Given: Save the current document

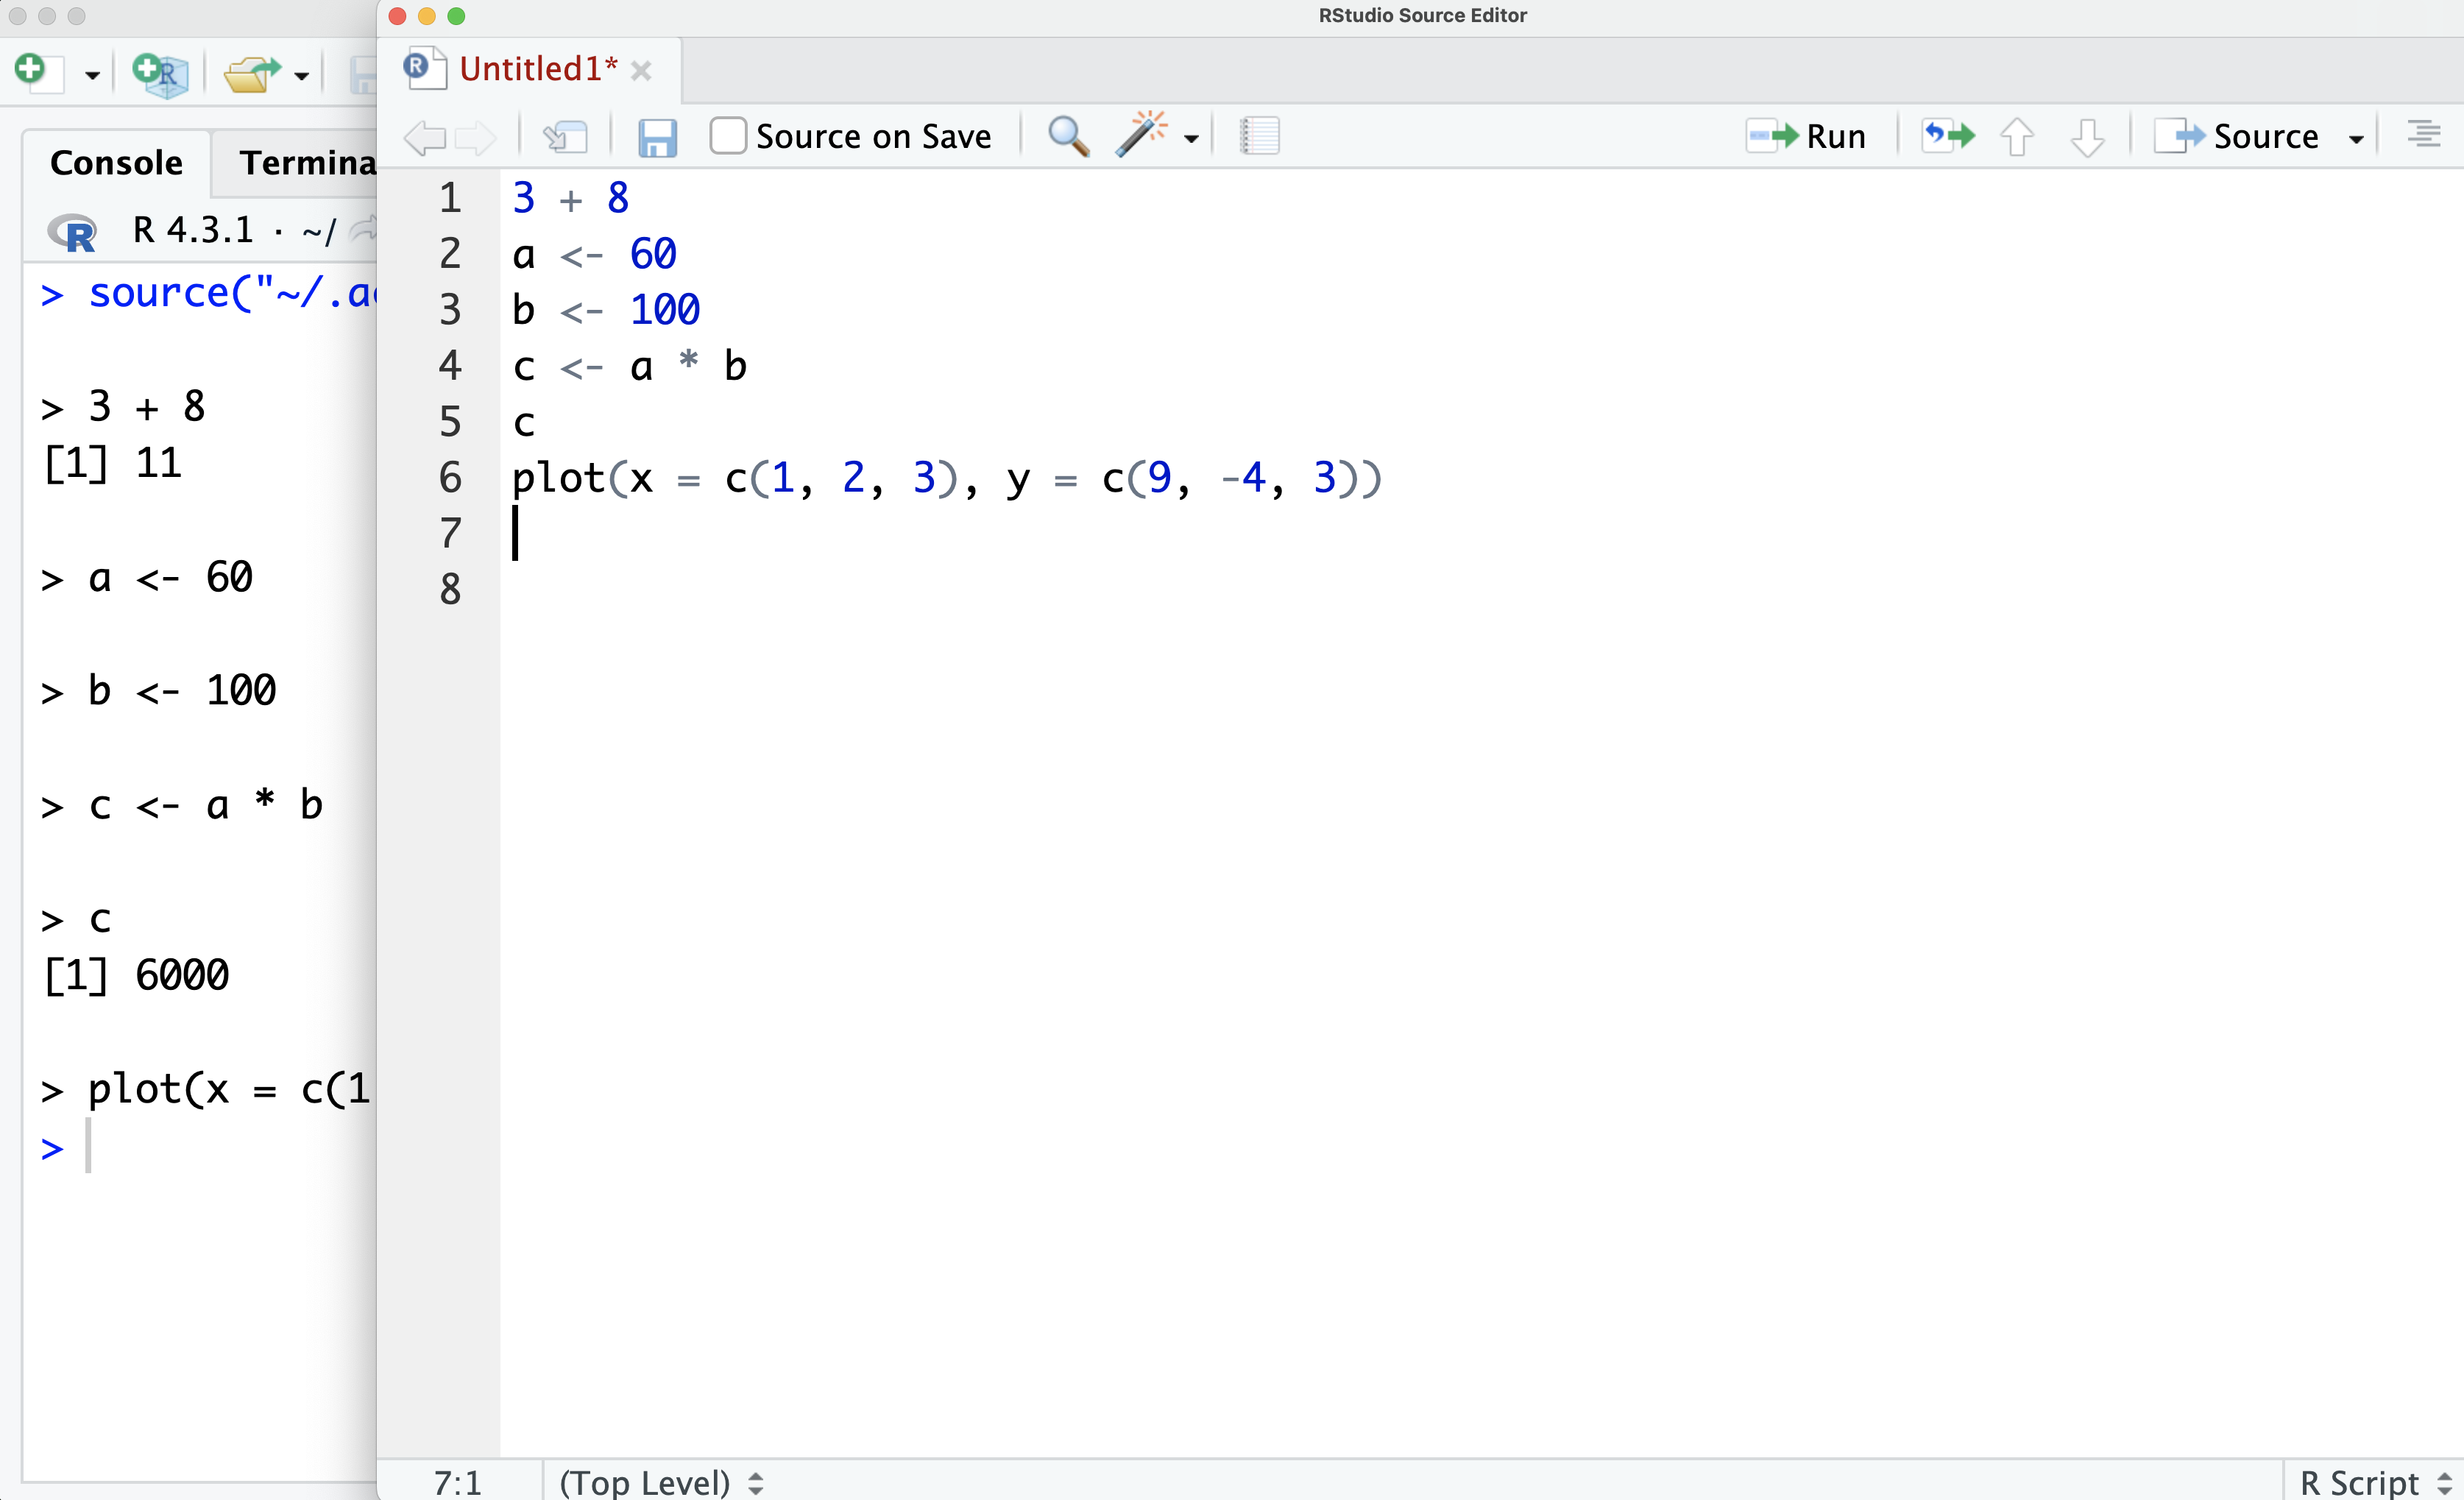Looking at the screenshot, I should click(657, 137).
